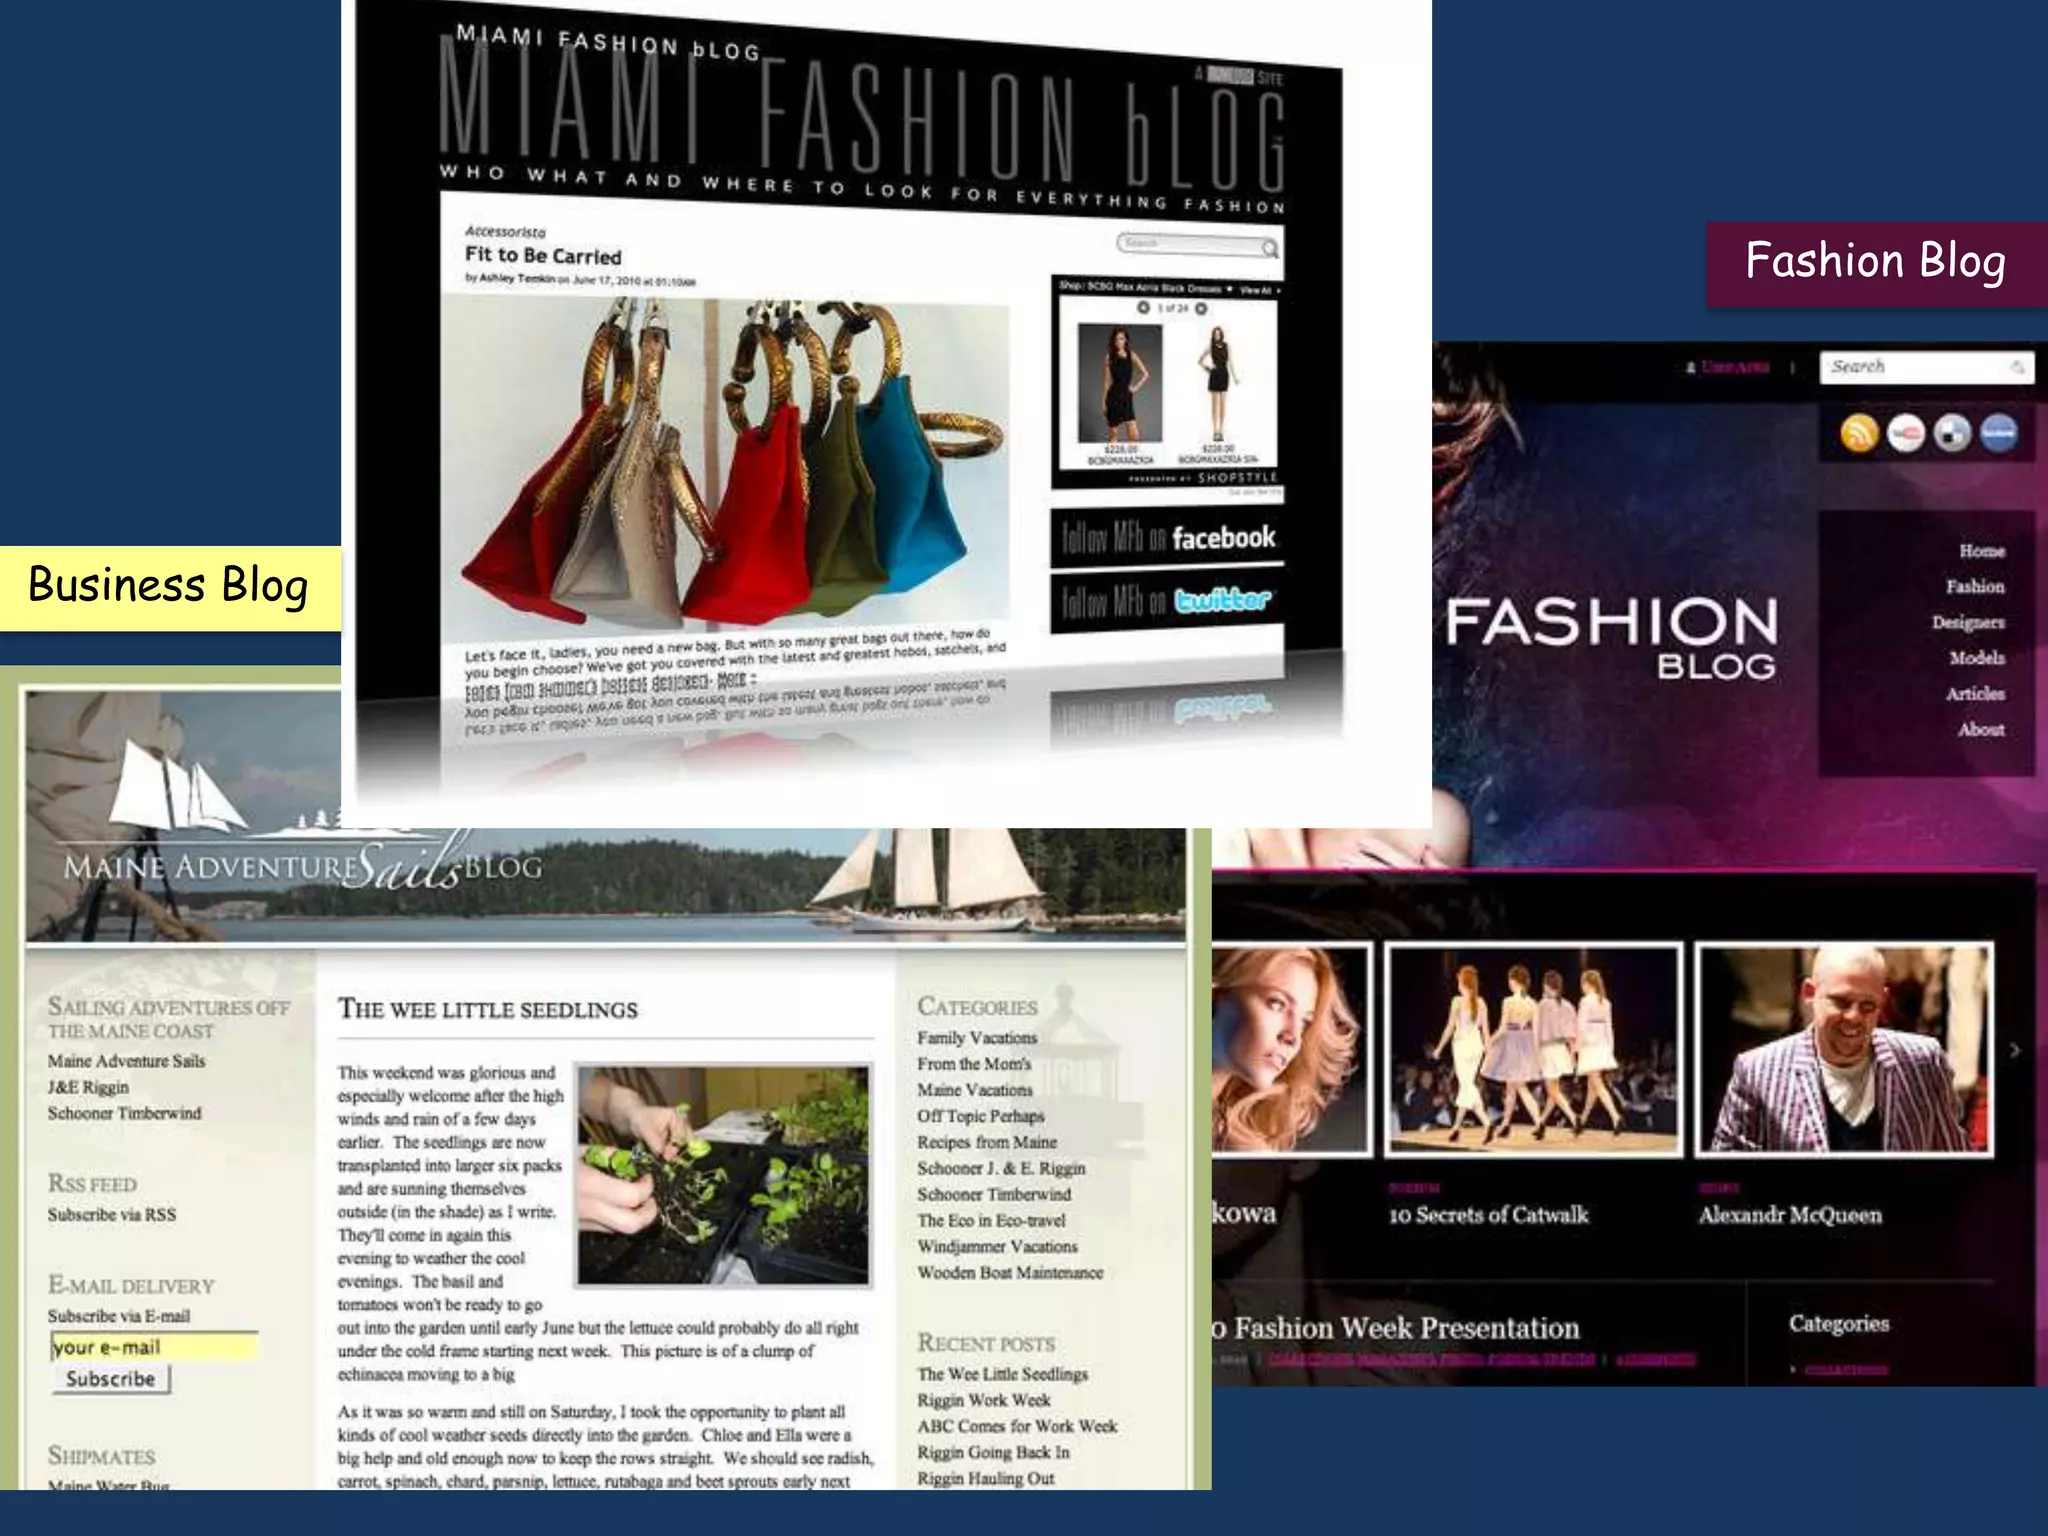The width and height of the screenshot is (2048, 1536).
Task: Open ABC Comes for Work Week post
Action: 1017,1426
